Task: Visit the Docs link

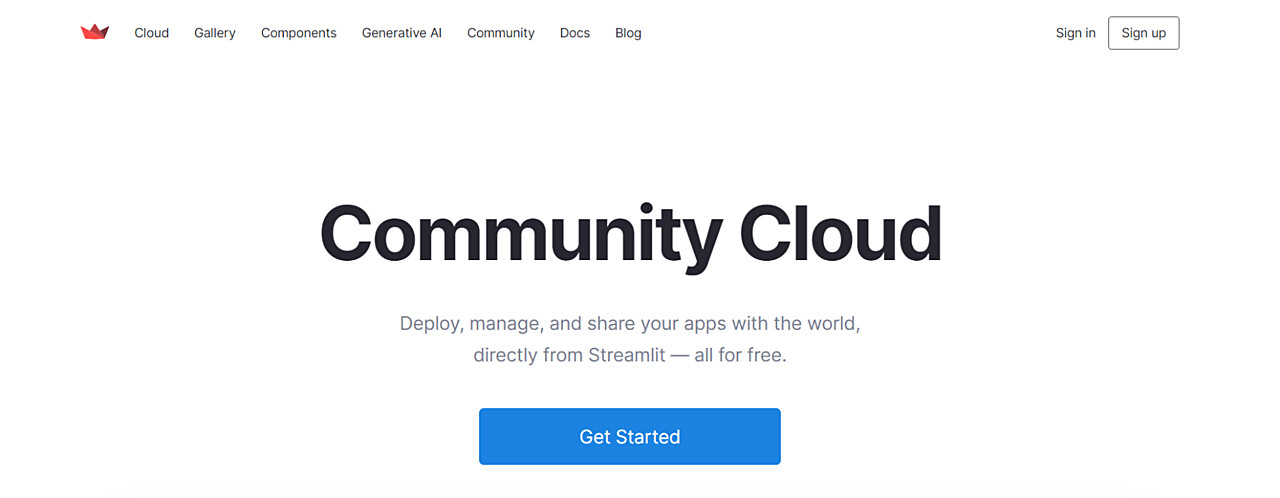Action: pos(575,33)
